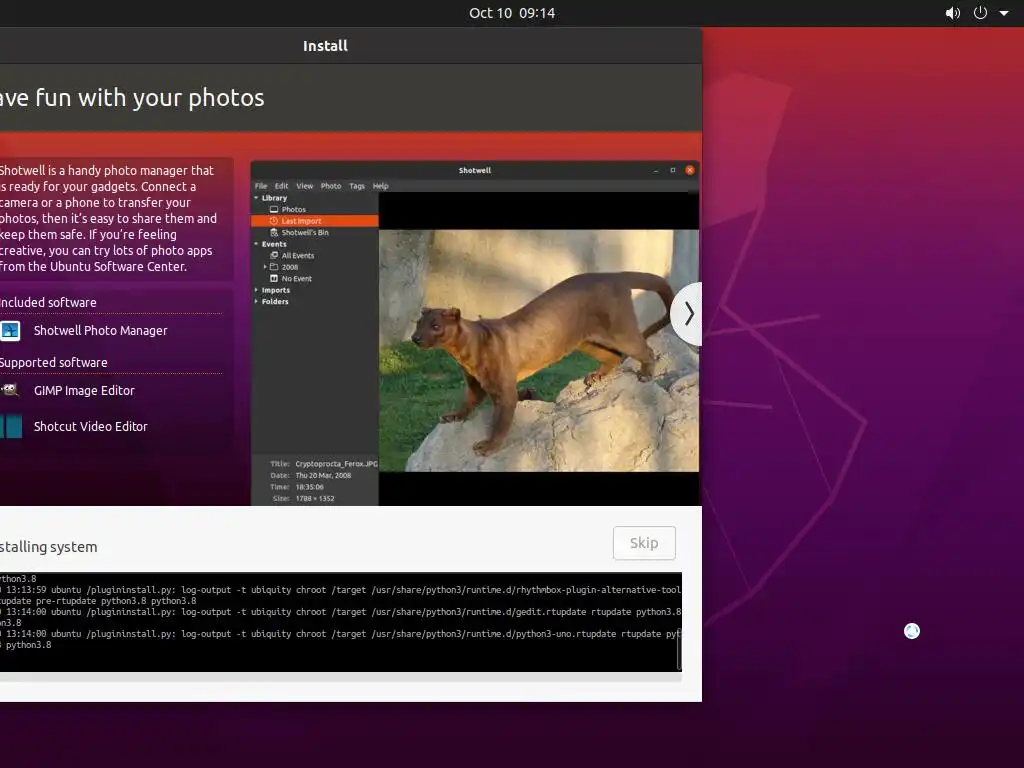This screenshot has width=1024, height=768.
Task: Click the Shotwell's Bin trash icon
Action: pos(274,232)
